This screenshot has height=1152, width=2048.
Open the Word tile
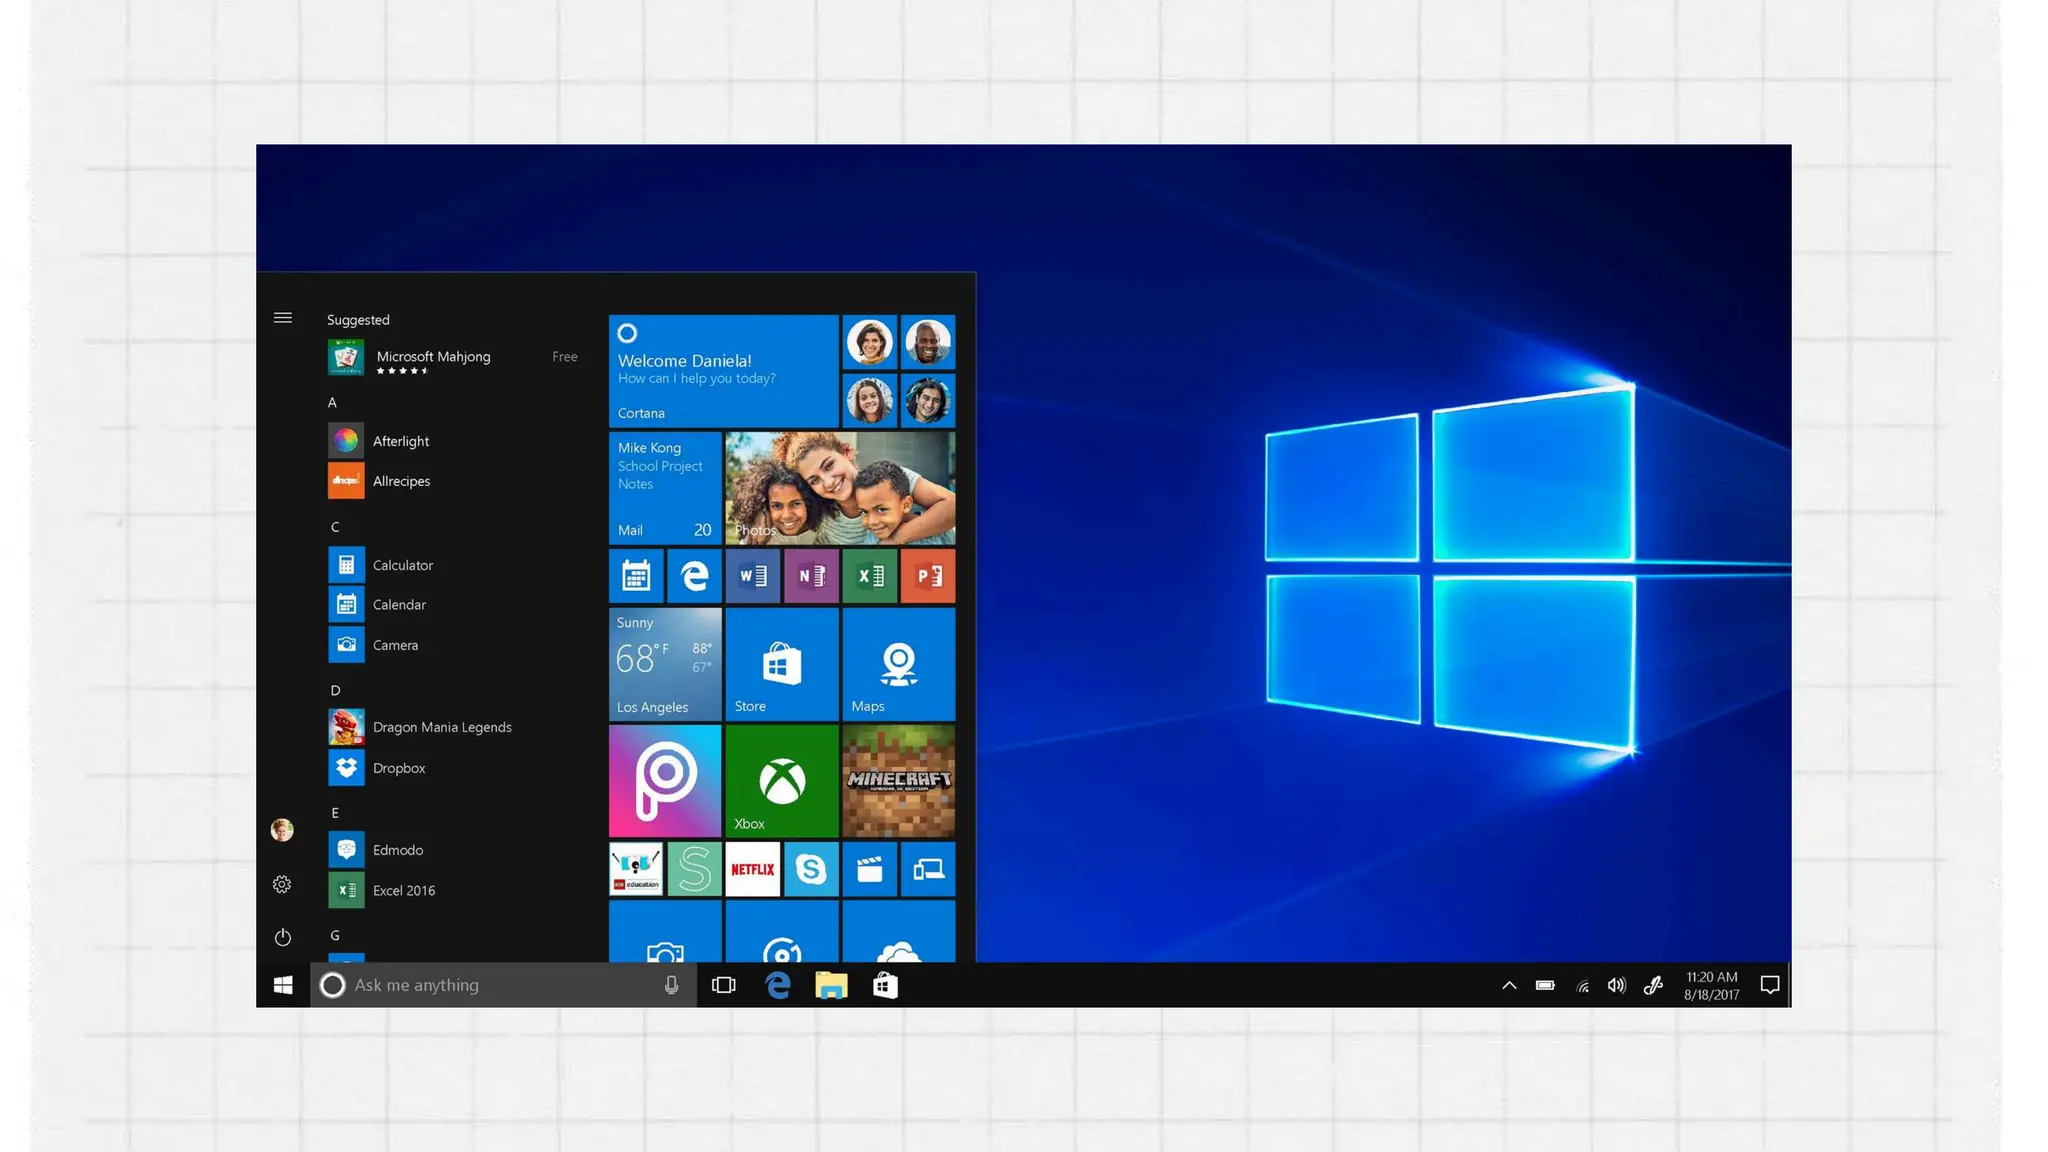[752, 576]
